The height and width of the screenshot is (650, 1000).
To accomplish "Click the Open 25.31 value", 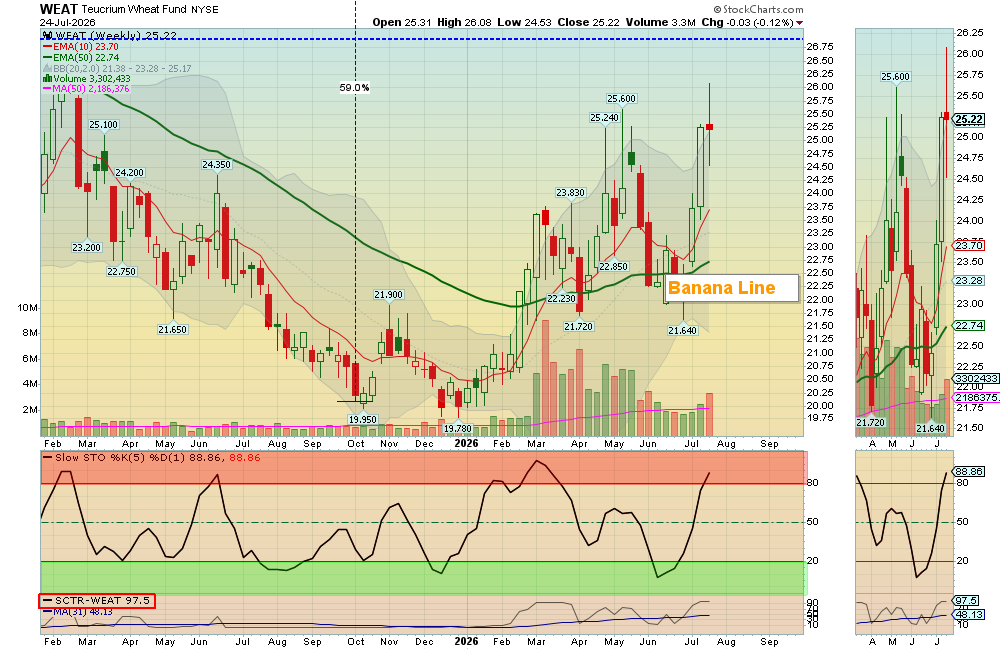I will 402,22.
